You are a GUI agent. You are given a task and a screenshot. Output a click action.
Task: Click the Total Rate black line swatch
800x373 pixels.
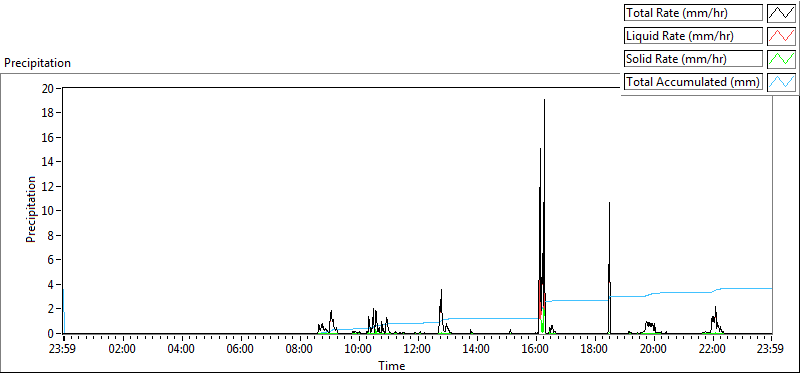(782, 13)
